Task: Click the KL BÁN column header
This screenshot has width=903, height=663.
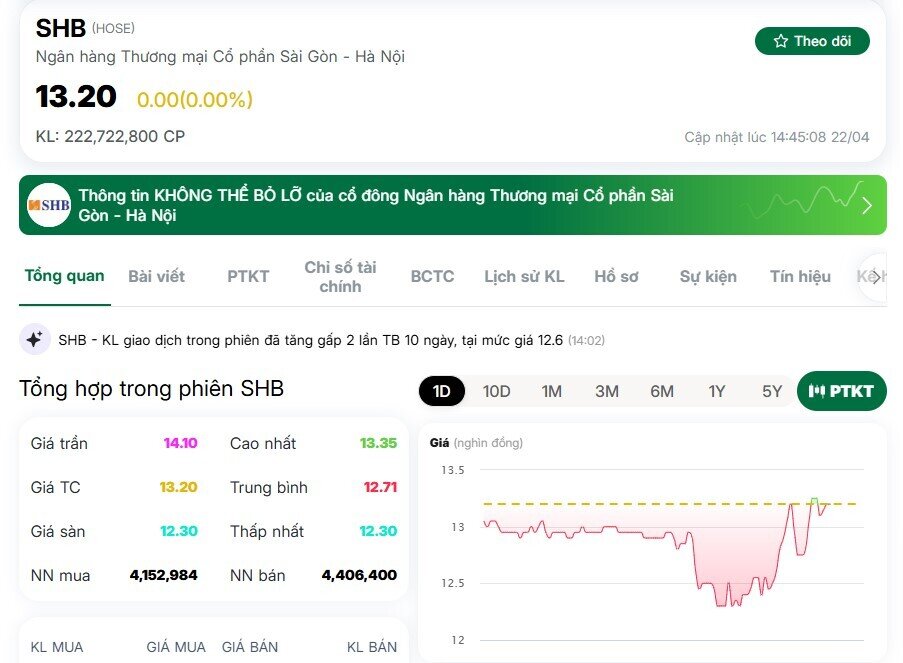Action: [371, 647]
